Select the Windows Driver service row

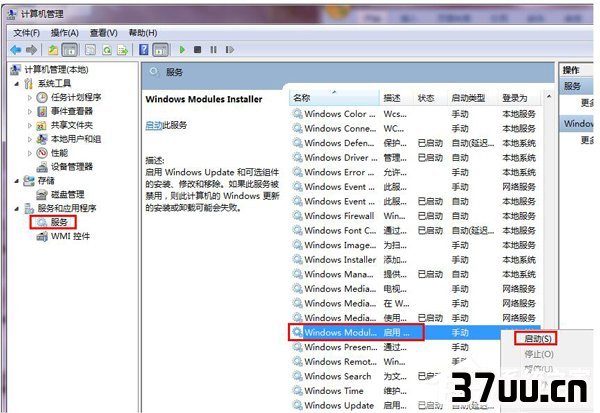click(x=415, y=158)
